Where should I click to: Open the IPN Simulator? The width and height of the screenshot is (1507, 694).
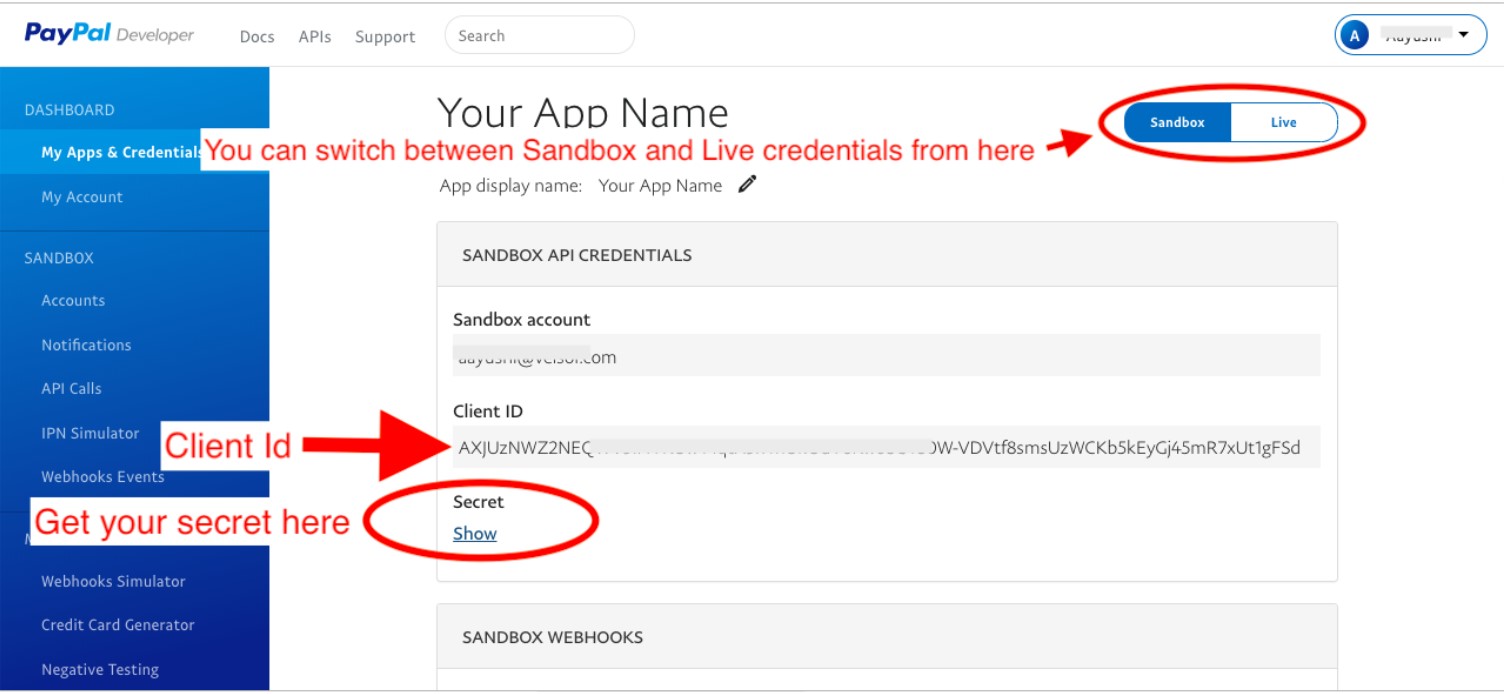click(x=90, y=433)
